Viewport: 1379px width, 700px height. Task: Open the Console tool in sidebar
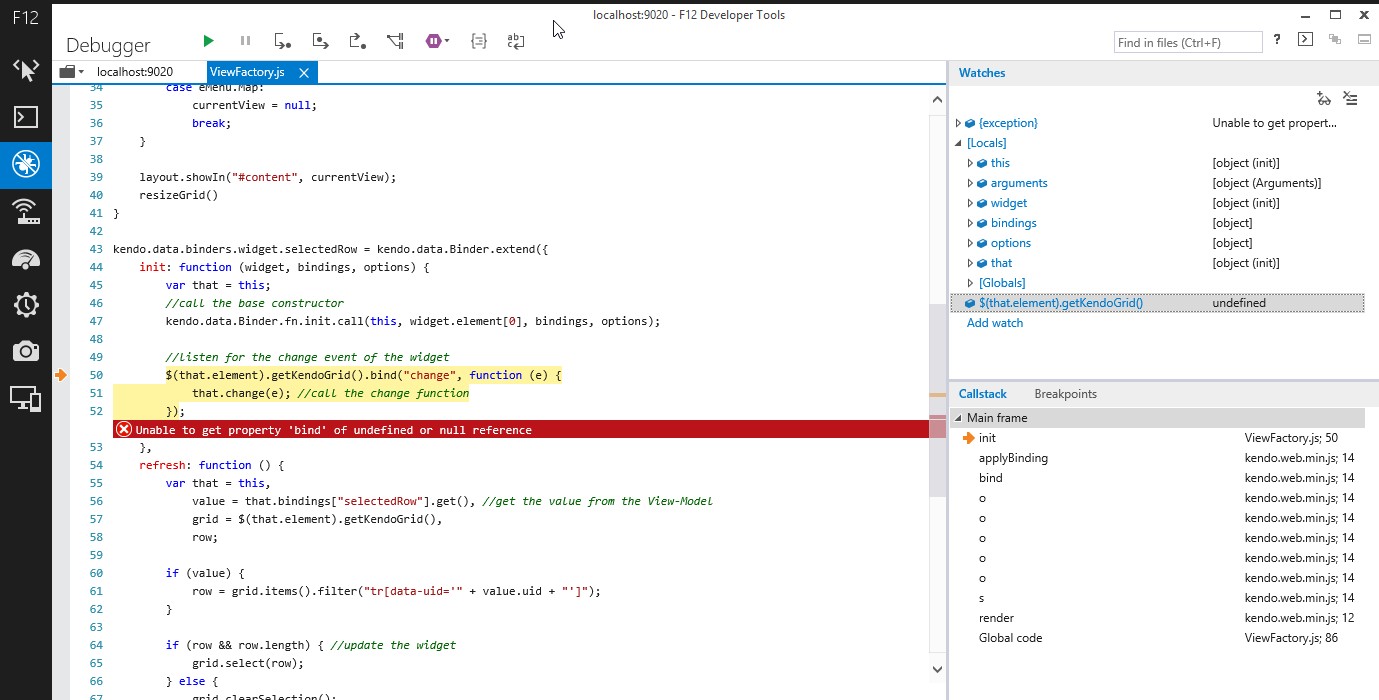pyautogui.click(x=26, y=117)
